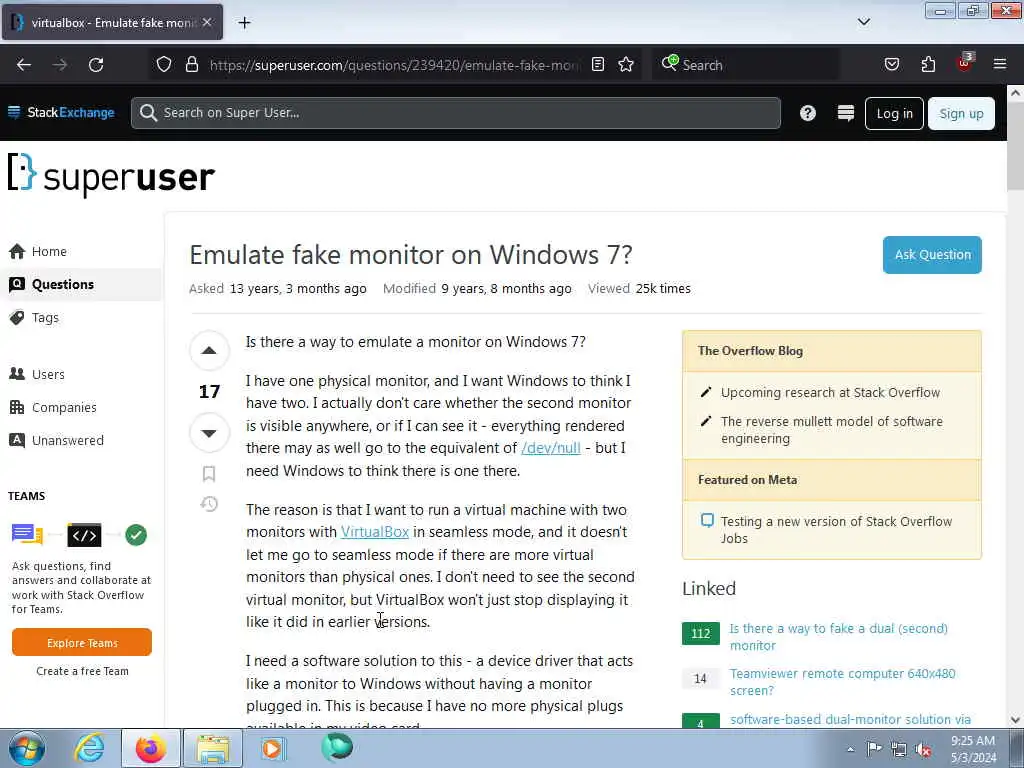Click the green vote count 112
This screenshot has width=1024, height=768.
pos(700,633)
